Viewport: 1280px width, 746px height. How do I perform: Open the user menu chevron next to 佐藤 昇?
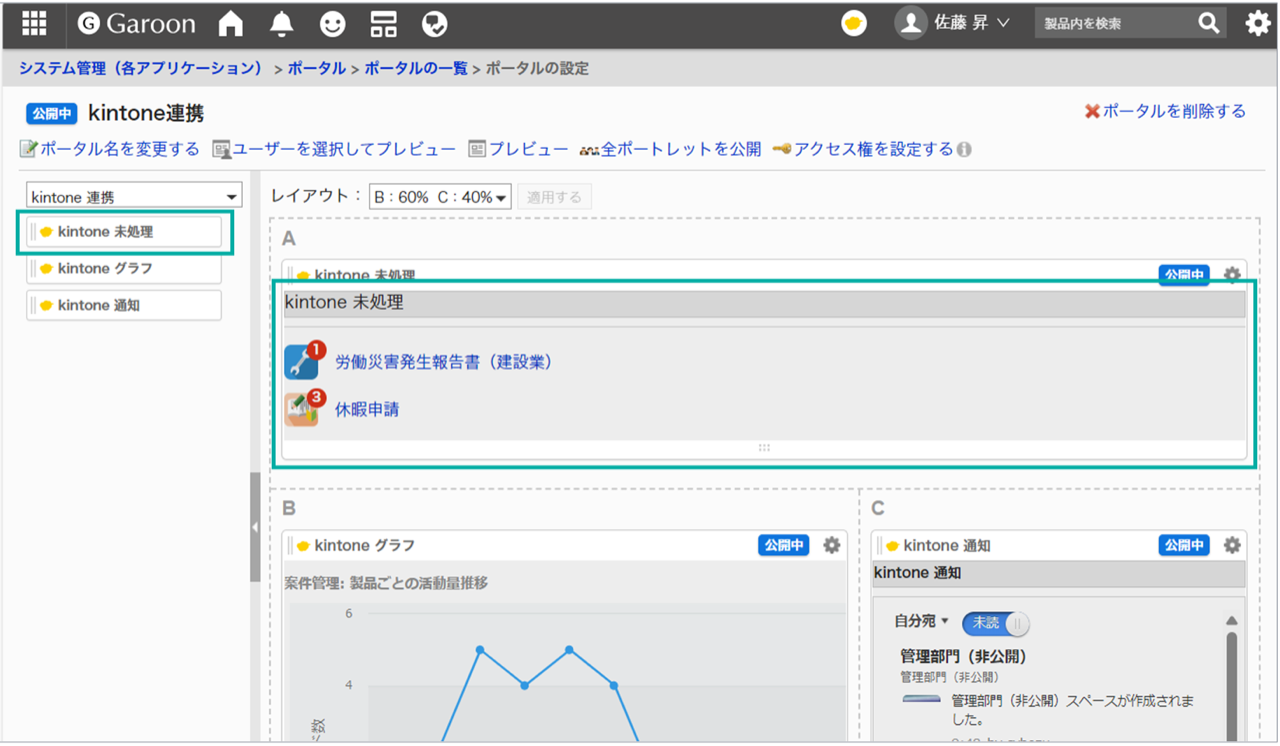(x=1003, y=23)
